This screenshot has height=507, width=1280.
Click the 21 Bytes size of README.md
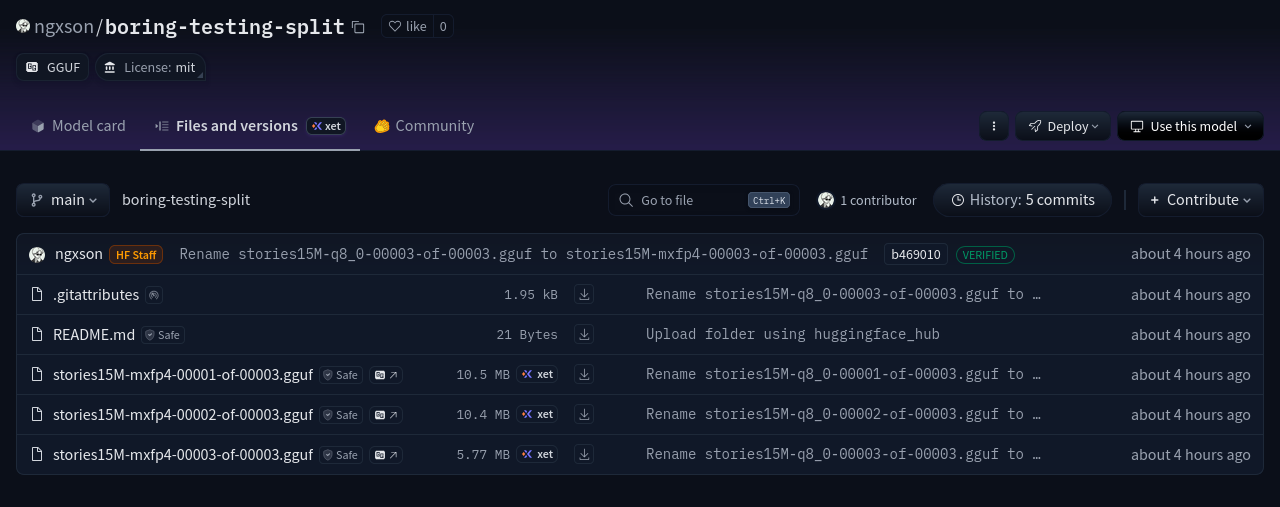point(527,335)
